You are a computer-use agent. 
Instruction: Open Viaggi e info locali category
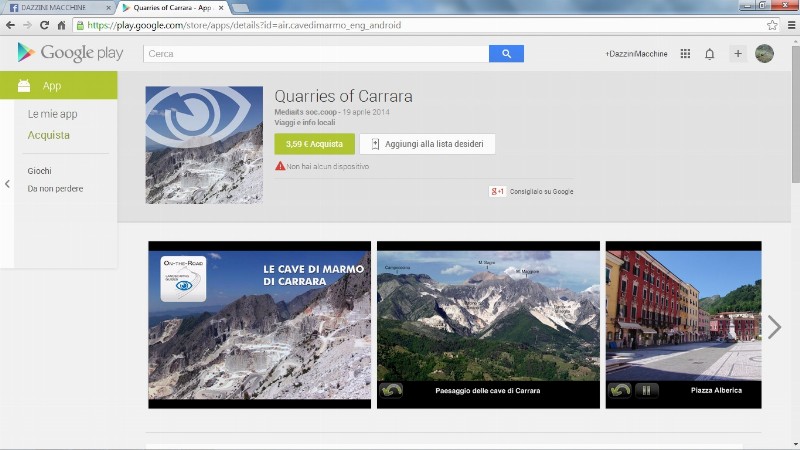[305, 122]
